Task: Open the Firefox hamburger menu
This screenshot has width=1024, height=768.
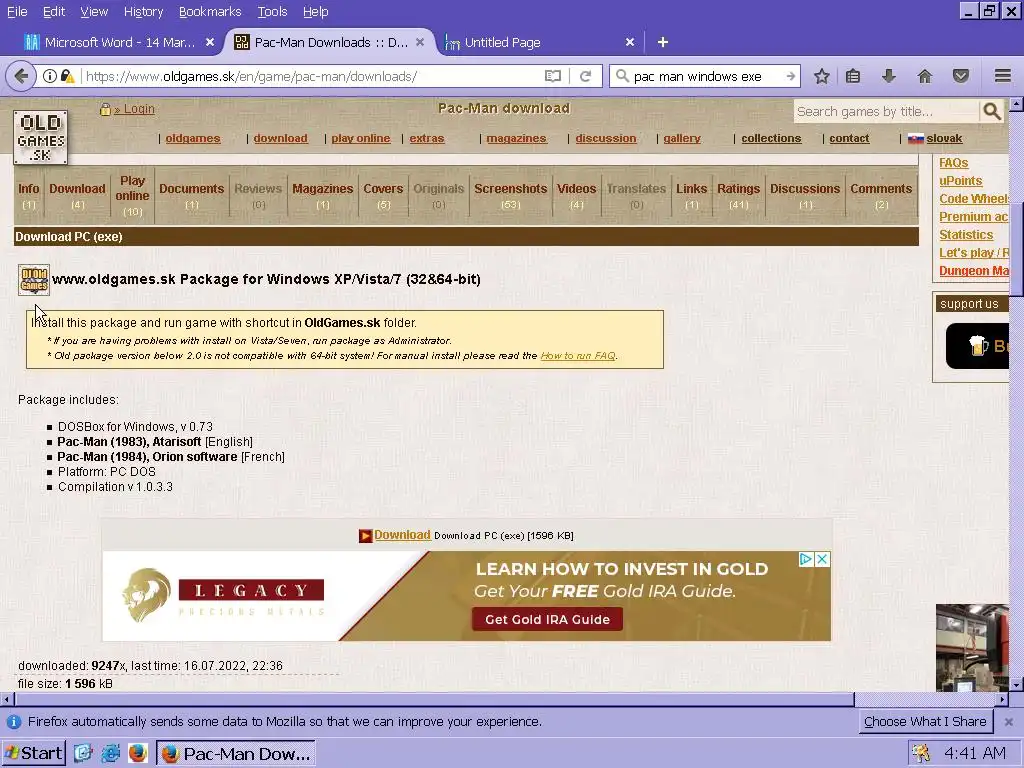Action: point(1002,76)
